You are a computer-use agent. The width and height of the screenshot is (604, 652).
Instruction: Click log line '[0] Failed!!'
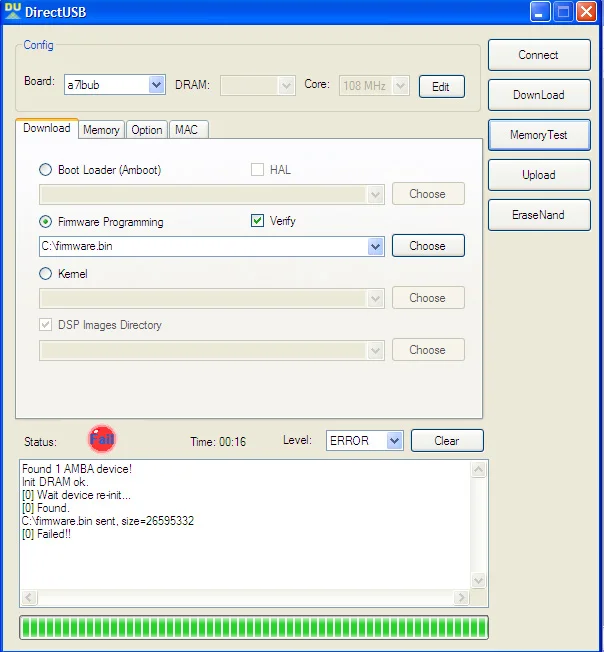[46, 534]
